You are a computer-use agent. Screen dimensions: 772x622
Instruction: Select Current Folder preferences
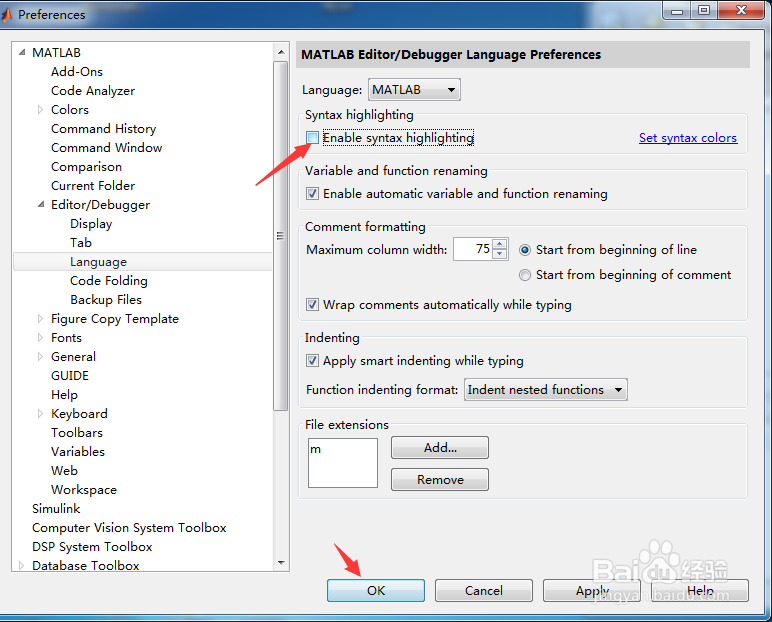[93, 186]
